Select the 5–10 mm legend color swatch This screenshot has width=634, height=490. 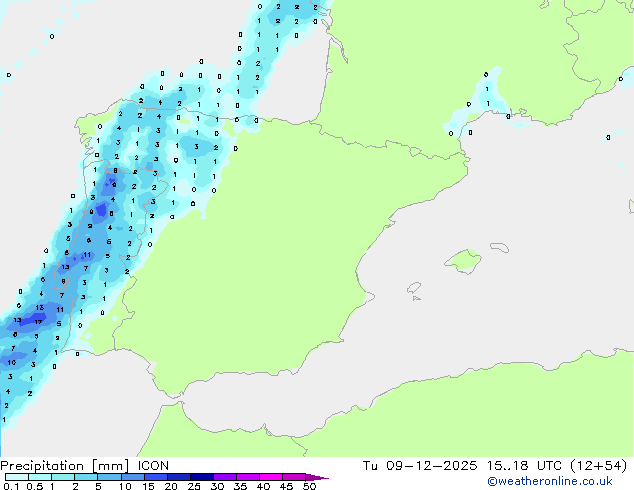point(109,477)
